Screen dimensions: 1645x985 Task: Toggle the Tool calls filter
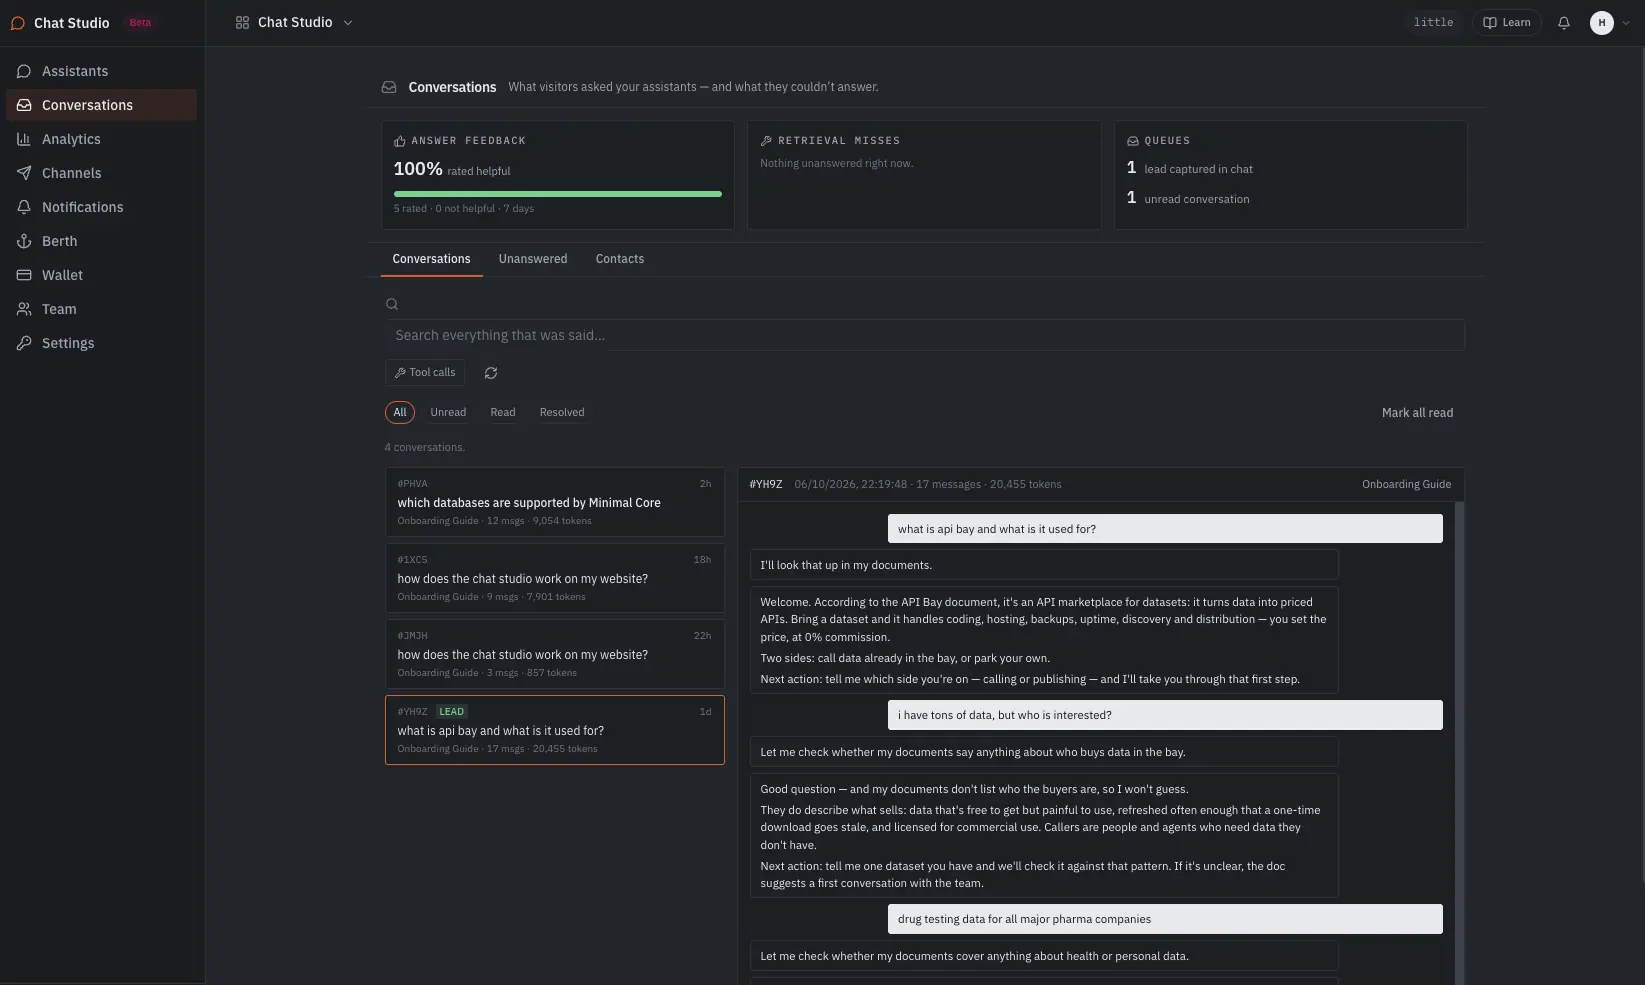click(x=425, y=373)
